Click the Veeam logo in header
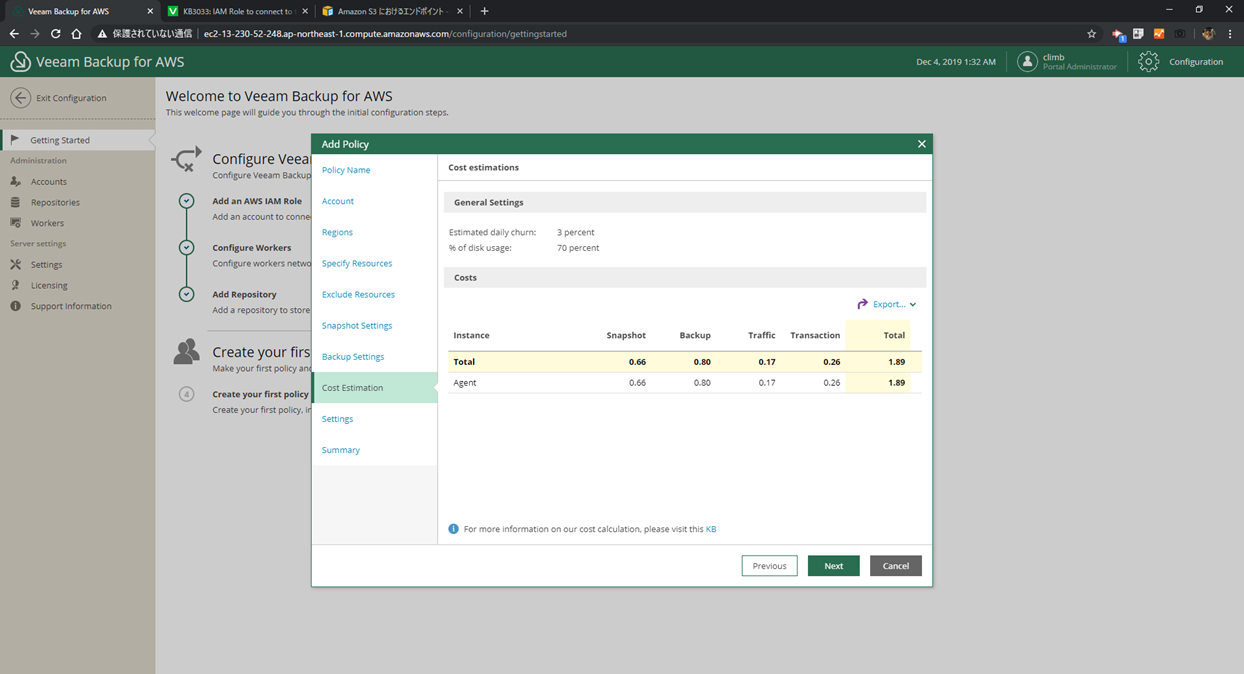Viewport: 1244px width, 674px height. pos(20,62)
